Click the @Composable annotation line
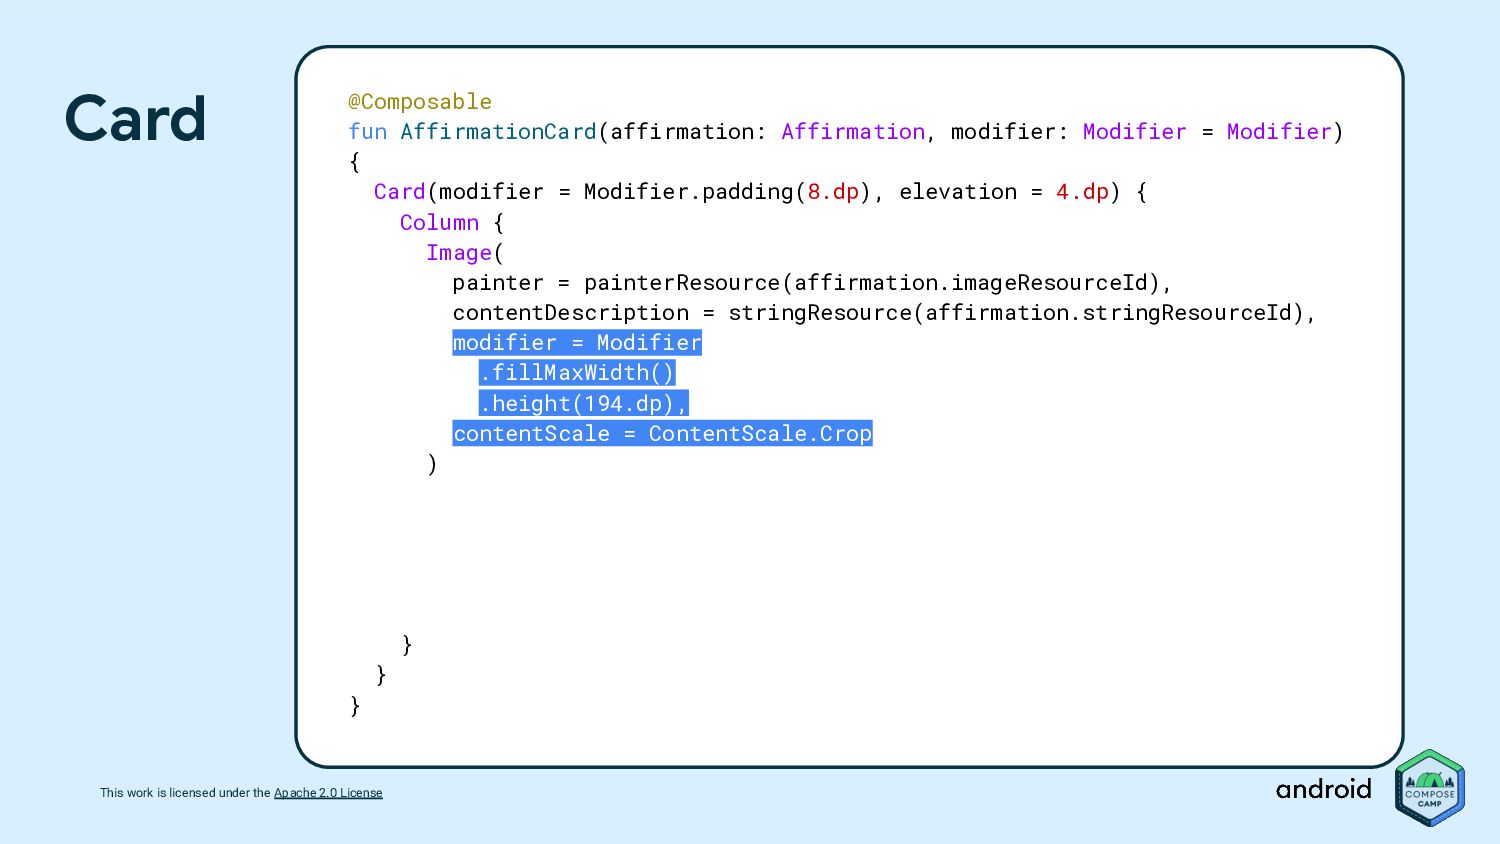The image size is (1500, 844). pyautogui.click(x=420, y=102)
